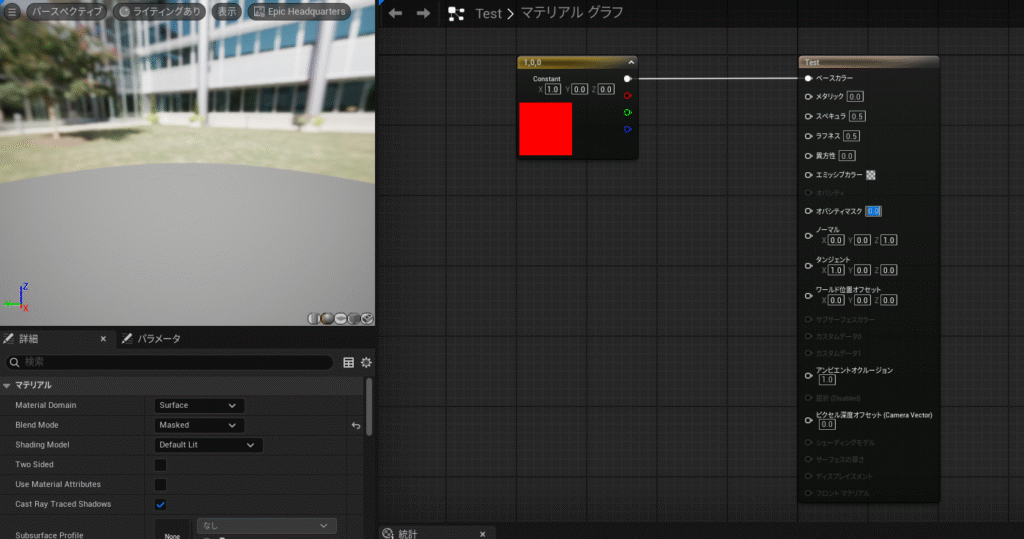Viewport: 1024px width, 539px height.
Task: Click the ピクセル深度オフセット input pin
Action: tap(808, 420)
